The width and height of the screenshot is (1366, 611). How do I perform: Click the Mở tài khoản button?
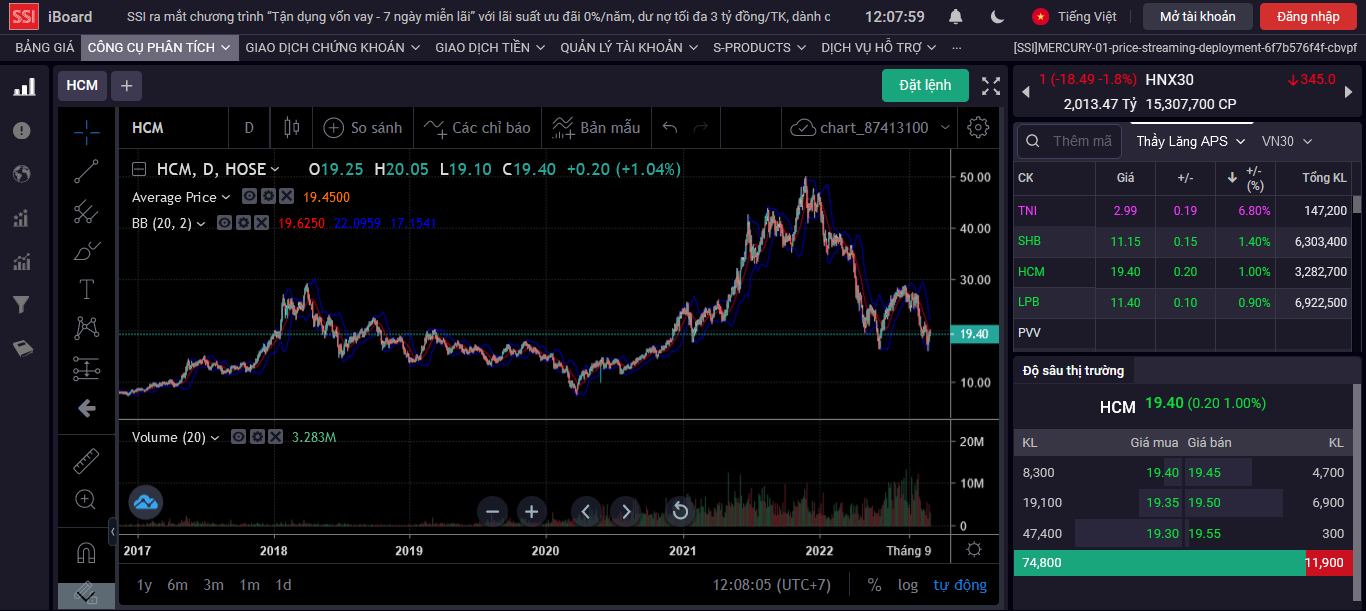coord(1197,16)
